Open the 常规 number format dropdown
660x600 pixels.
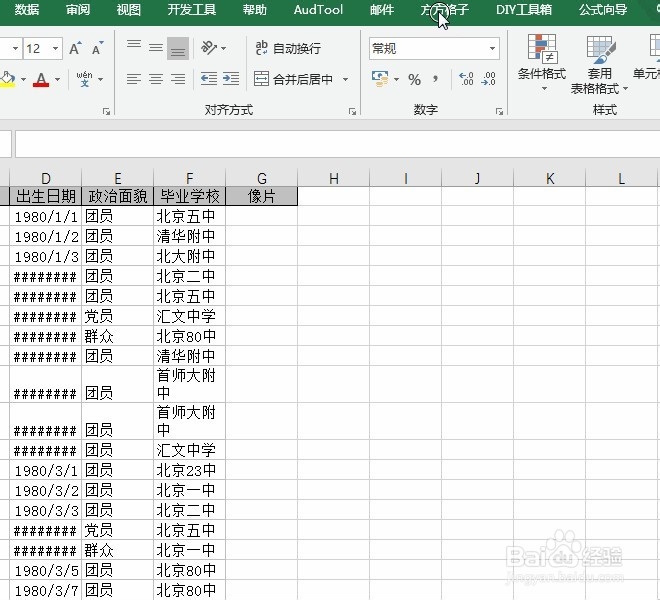click(492, 48)
